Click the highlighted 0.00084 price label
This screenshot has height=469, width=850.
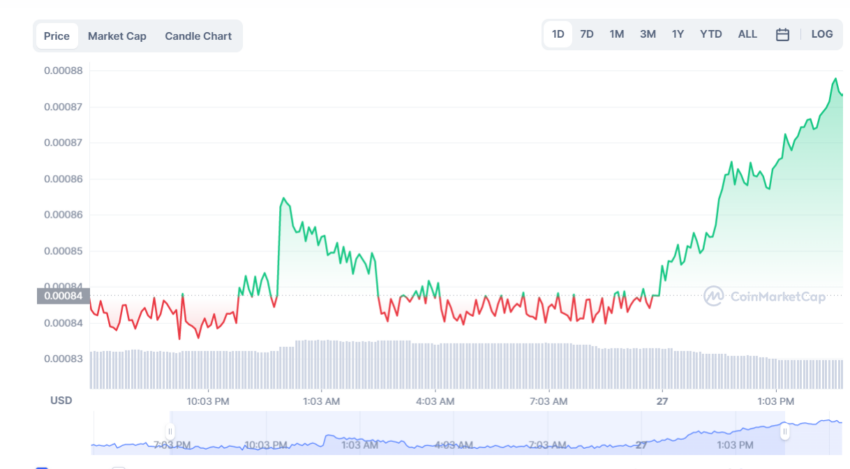63,295
